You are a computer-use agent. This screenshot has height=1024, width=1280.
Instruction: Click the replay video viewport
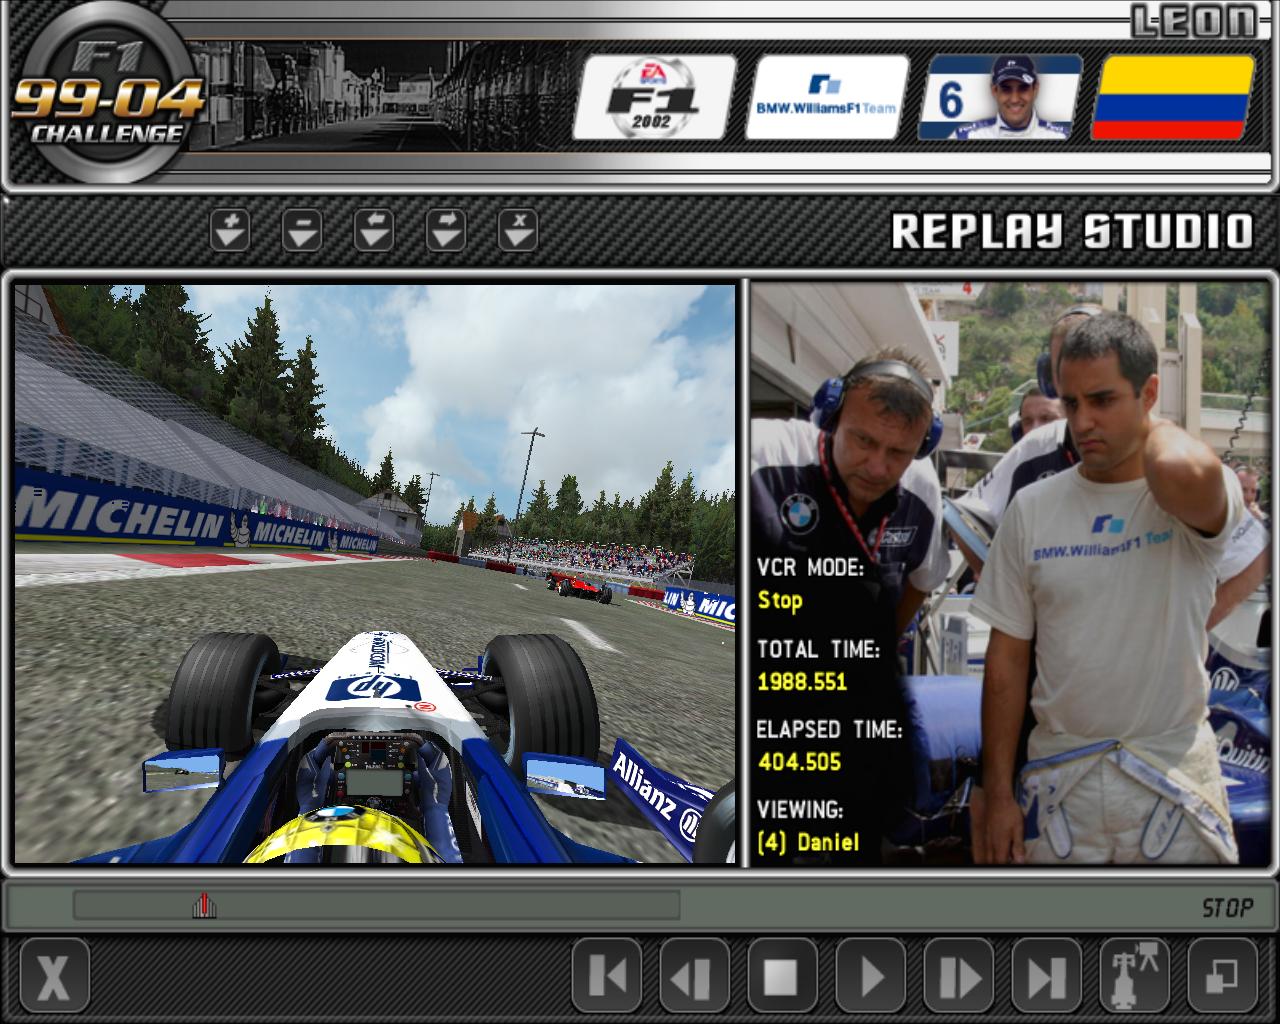(x=375, y=574)
